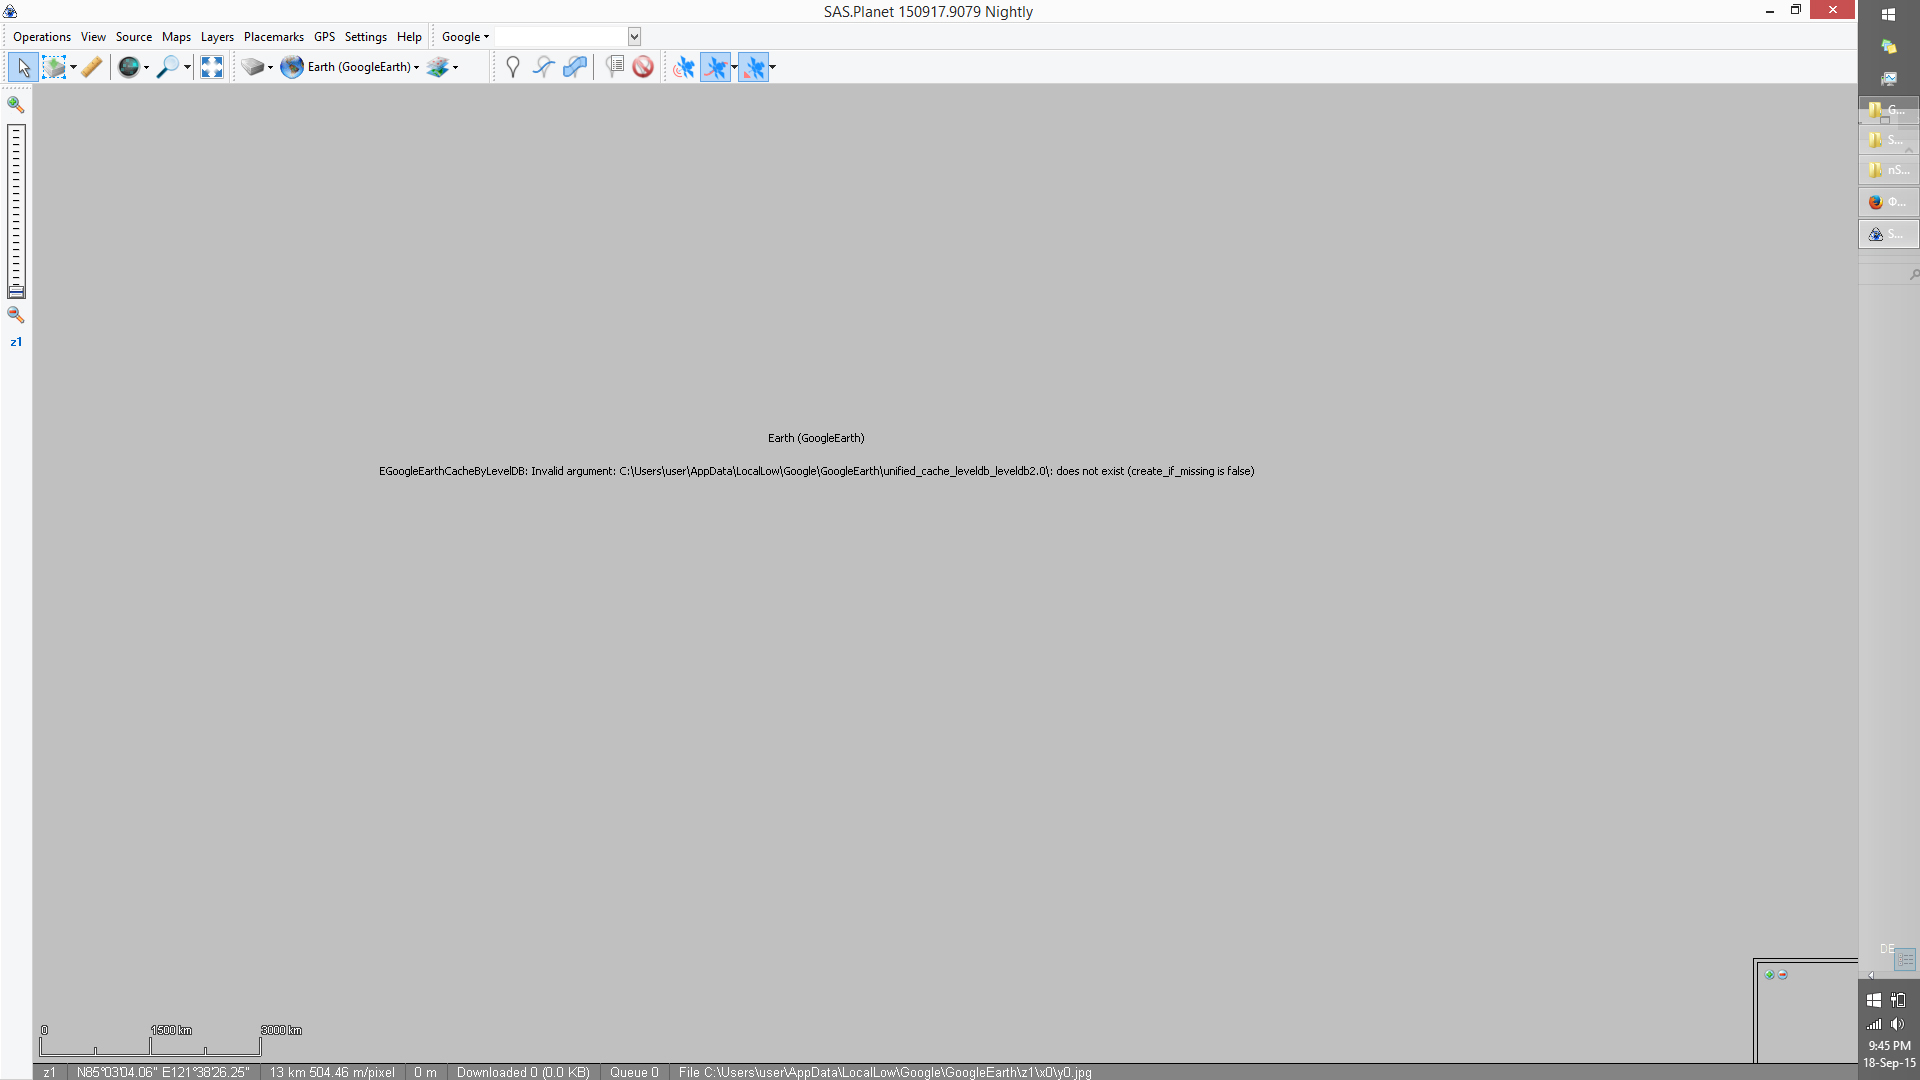Click the zoom in magnifier button
The image size is (1920, 1080).
[x=16, y=104]
